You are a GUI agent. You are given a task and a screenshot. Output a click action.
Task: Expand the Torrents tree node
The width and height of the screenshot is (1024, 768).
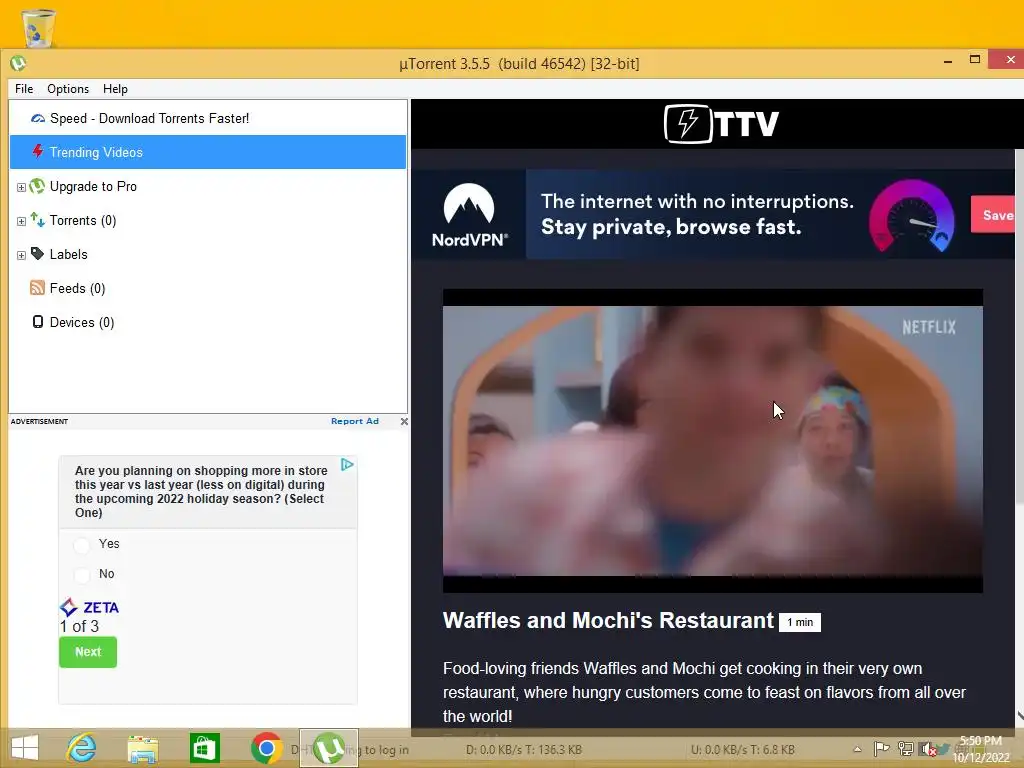[22, 221]
